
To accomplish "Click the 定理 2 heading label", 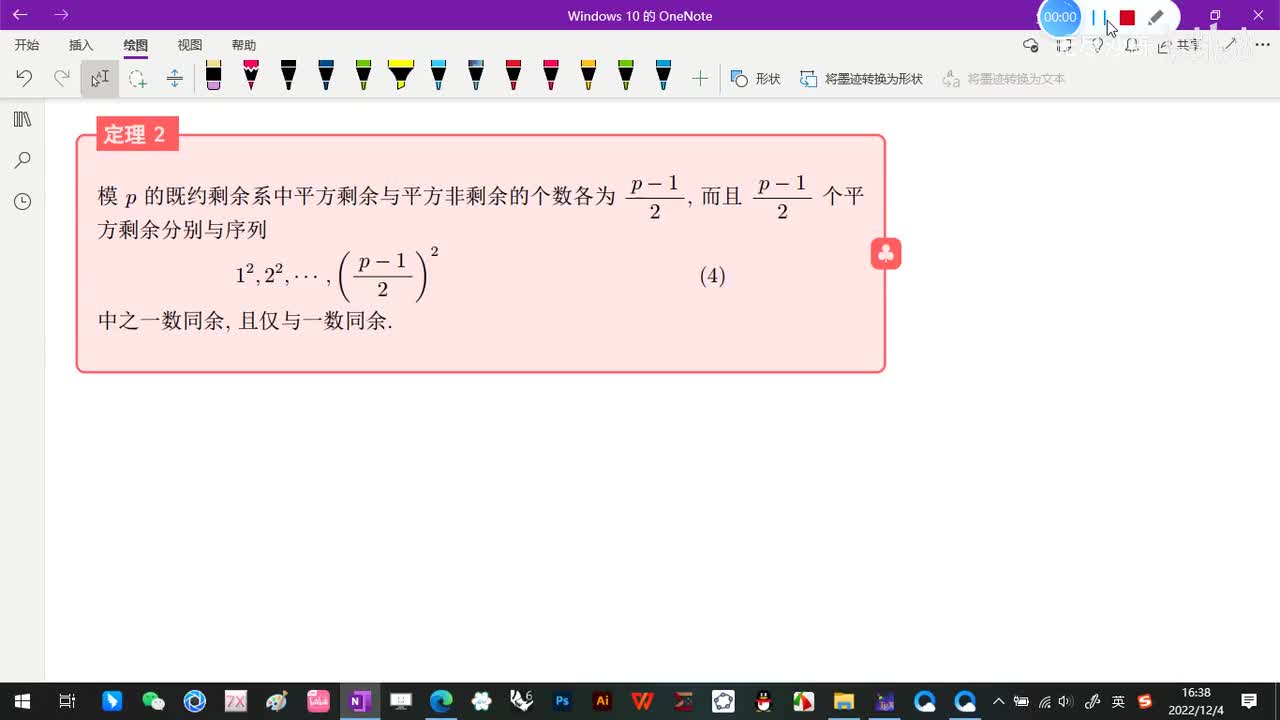I will 136,134.
